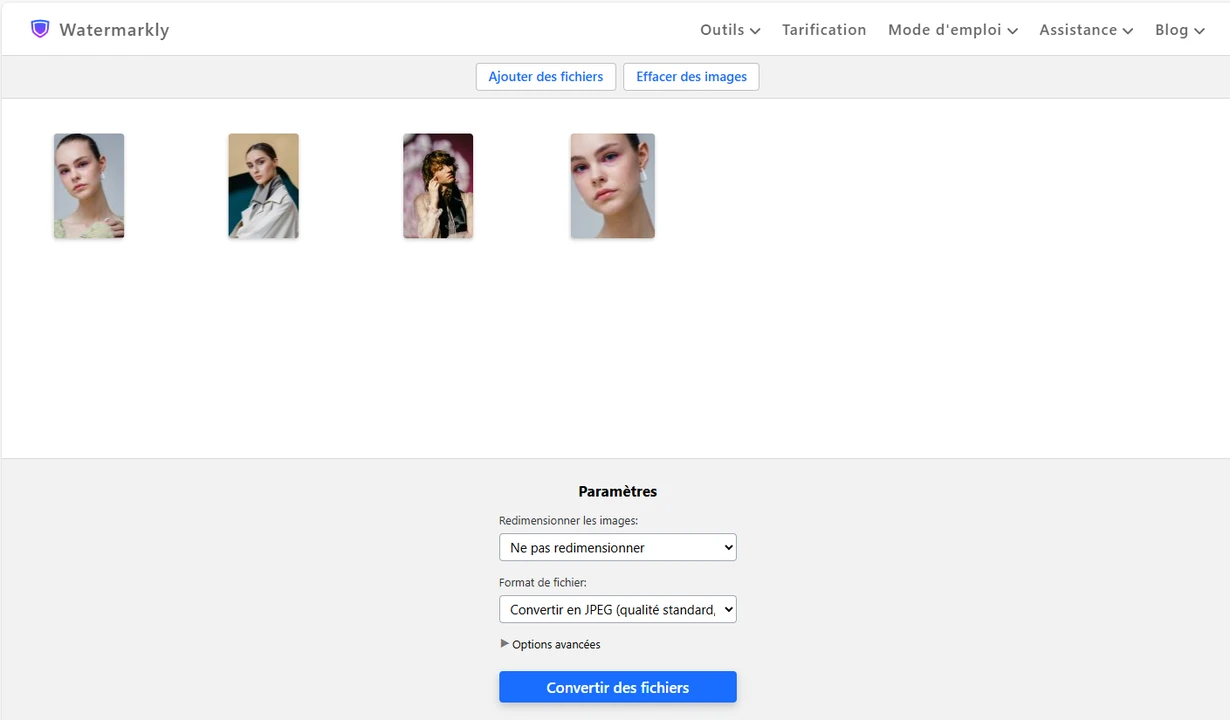Open the Outils menu label
The width and height of the screenshot is (1230, 720).
click(721, 30)
